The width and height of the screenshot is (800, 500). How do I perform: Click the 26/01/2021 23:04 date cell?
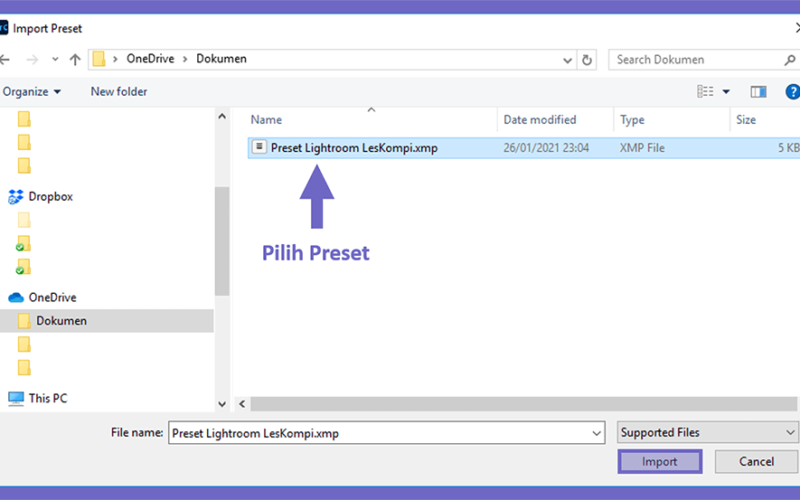click(546, 148)
